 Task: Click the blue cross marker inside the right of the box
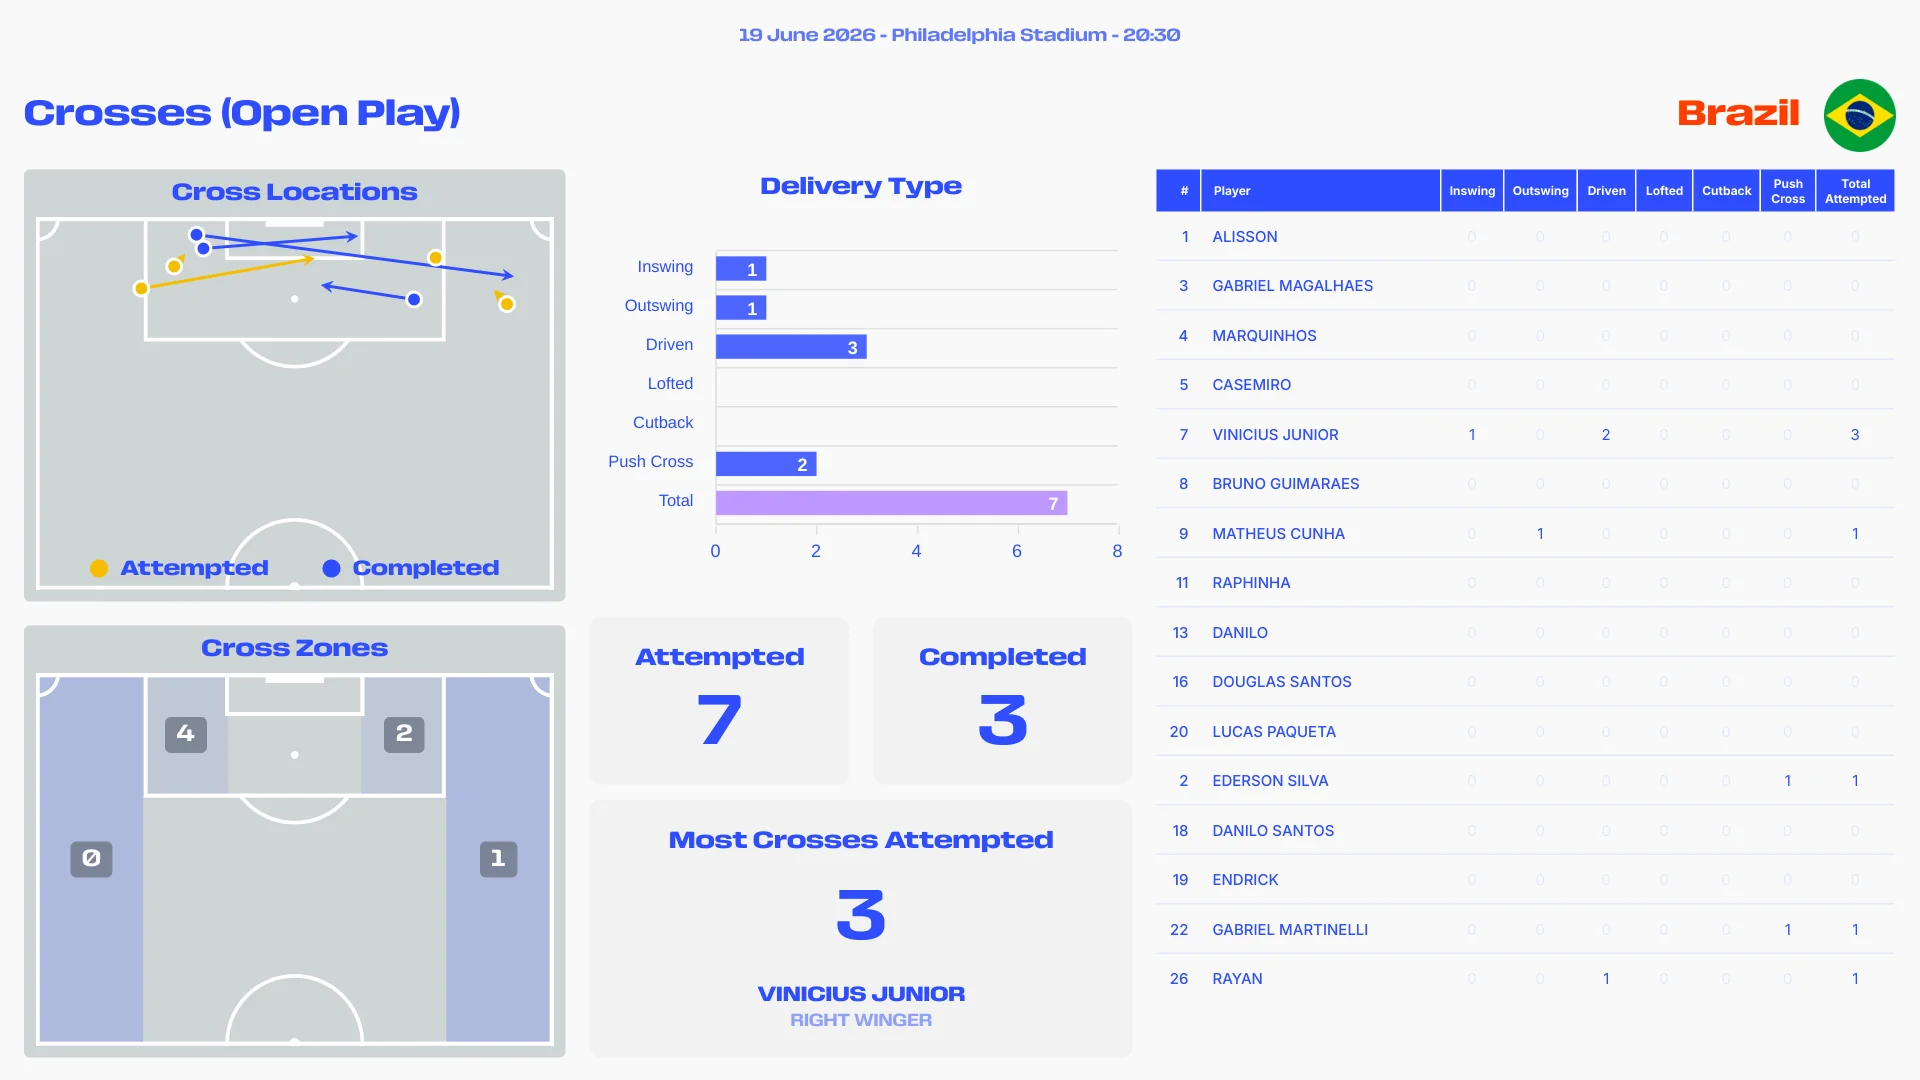414,299
